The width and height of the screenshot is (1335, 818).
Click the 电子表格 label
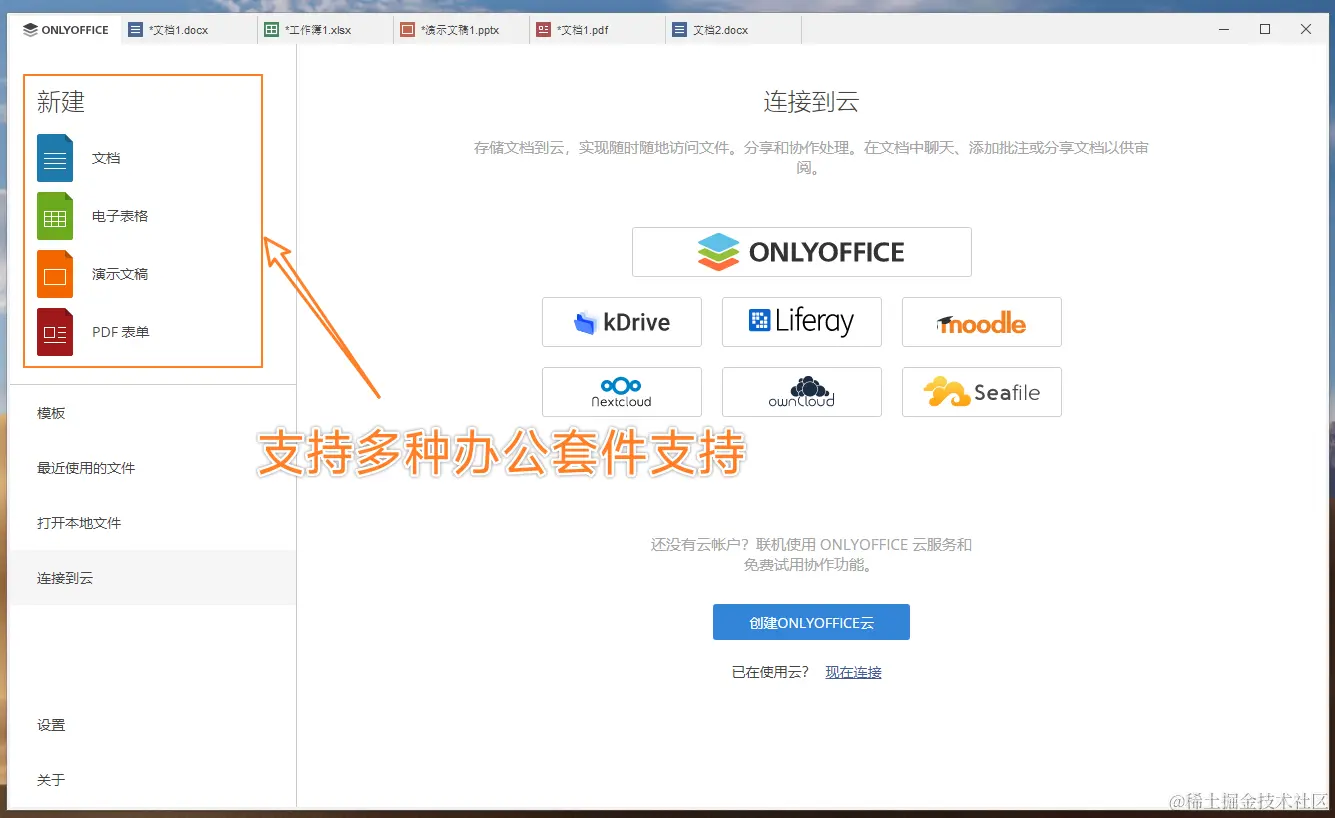tap(120, 216)
